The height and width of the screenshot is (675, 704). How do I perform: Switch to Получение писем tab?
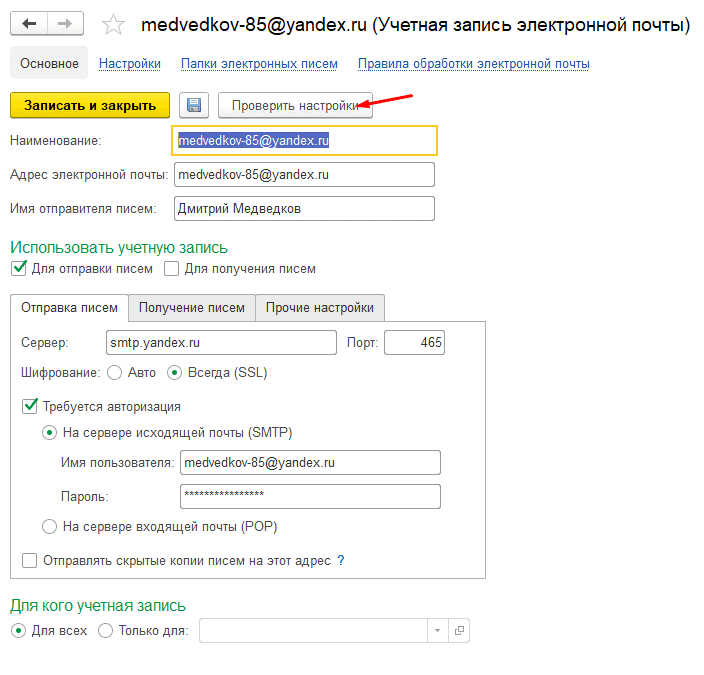[x=192, y=308]
